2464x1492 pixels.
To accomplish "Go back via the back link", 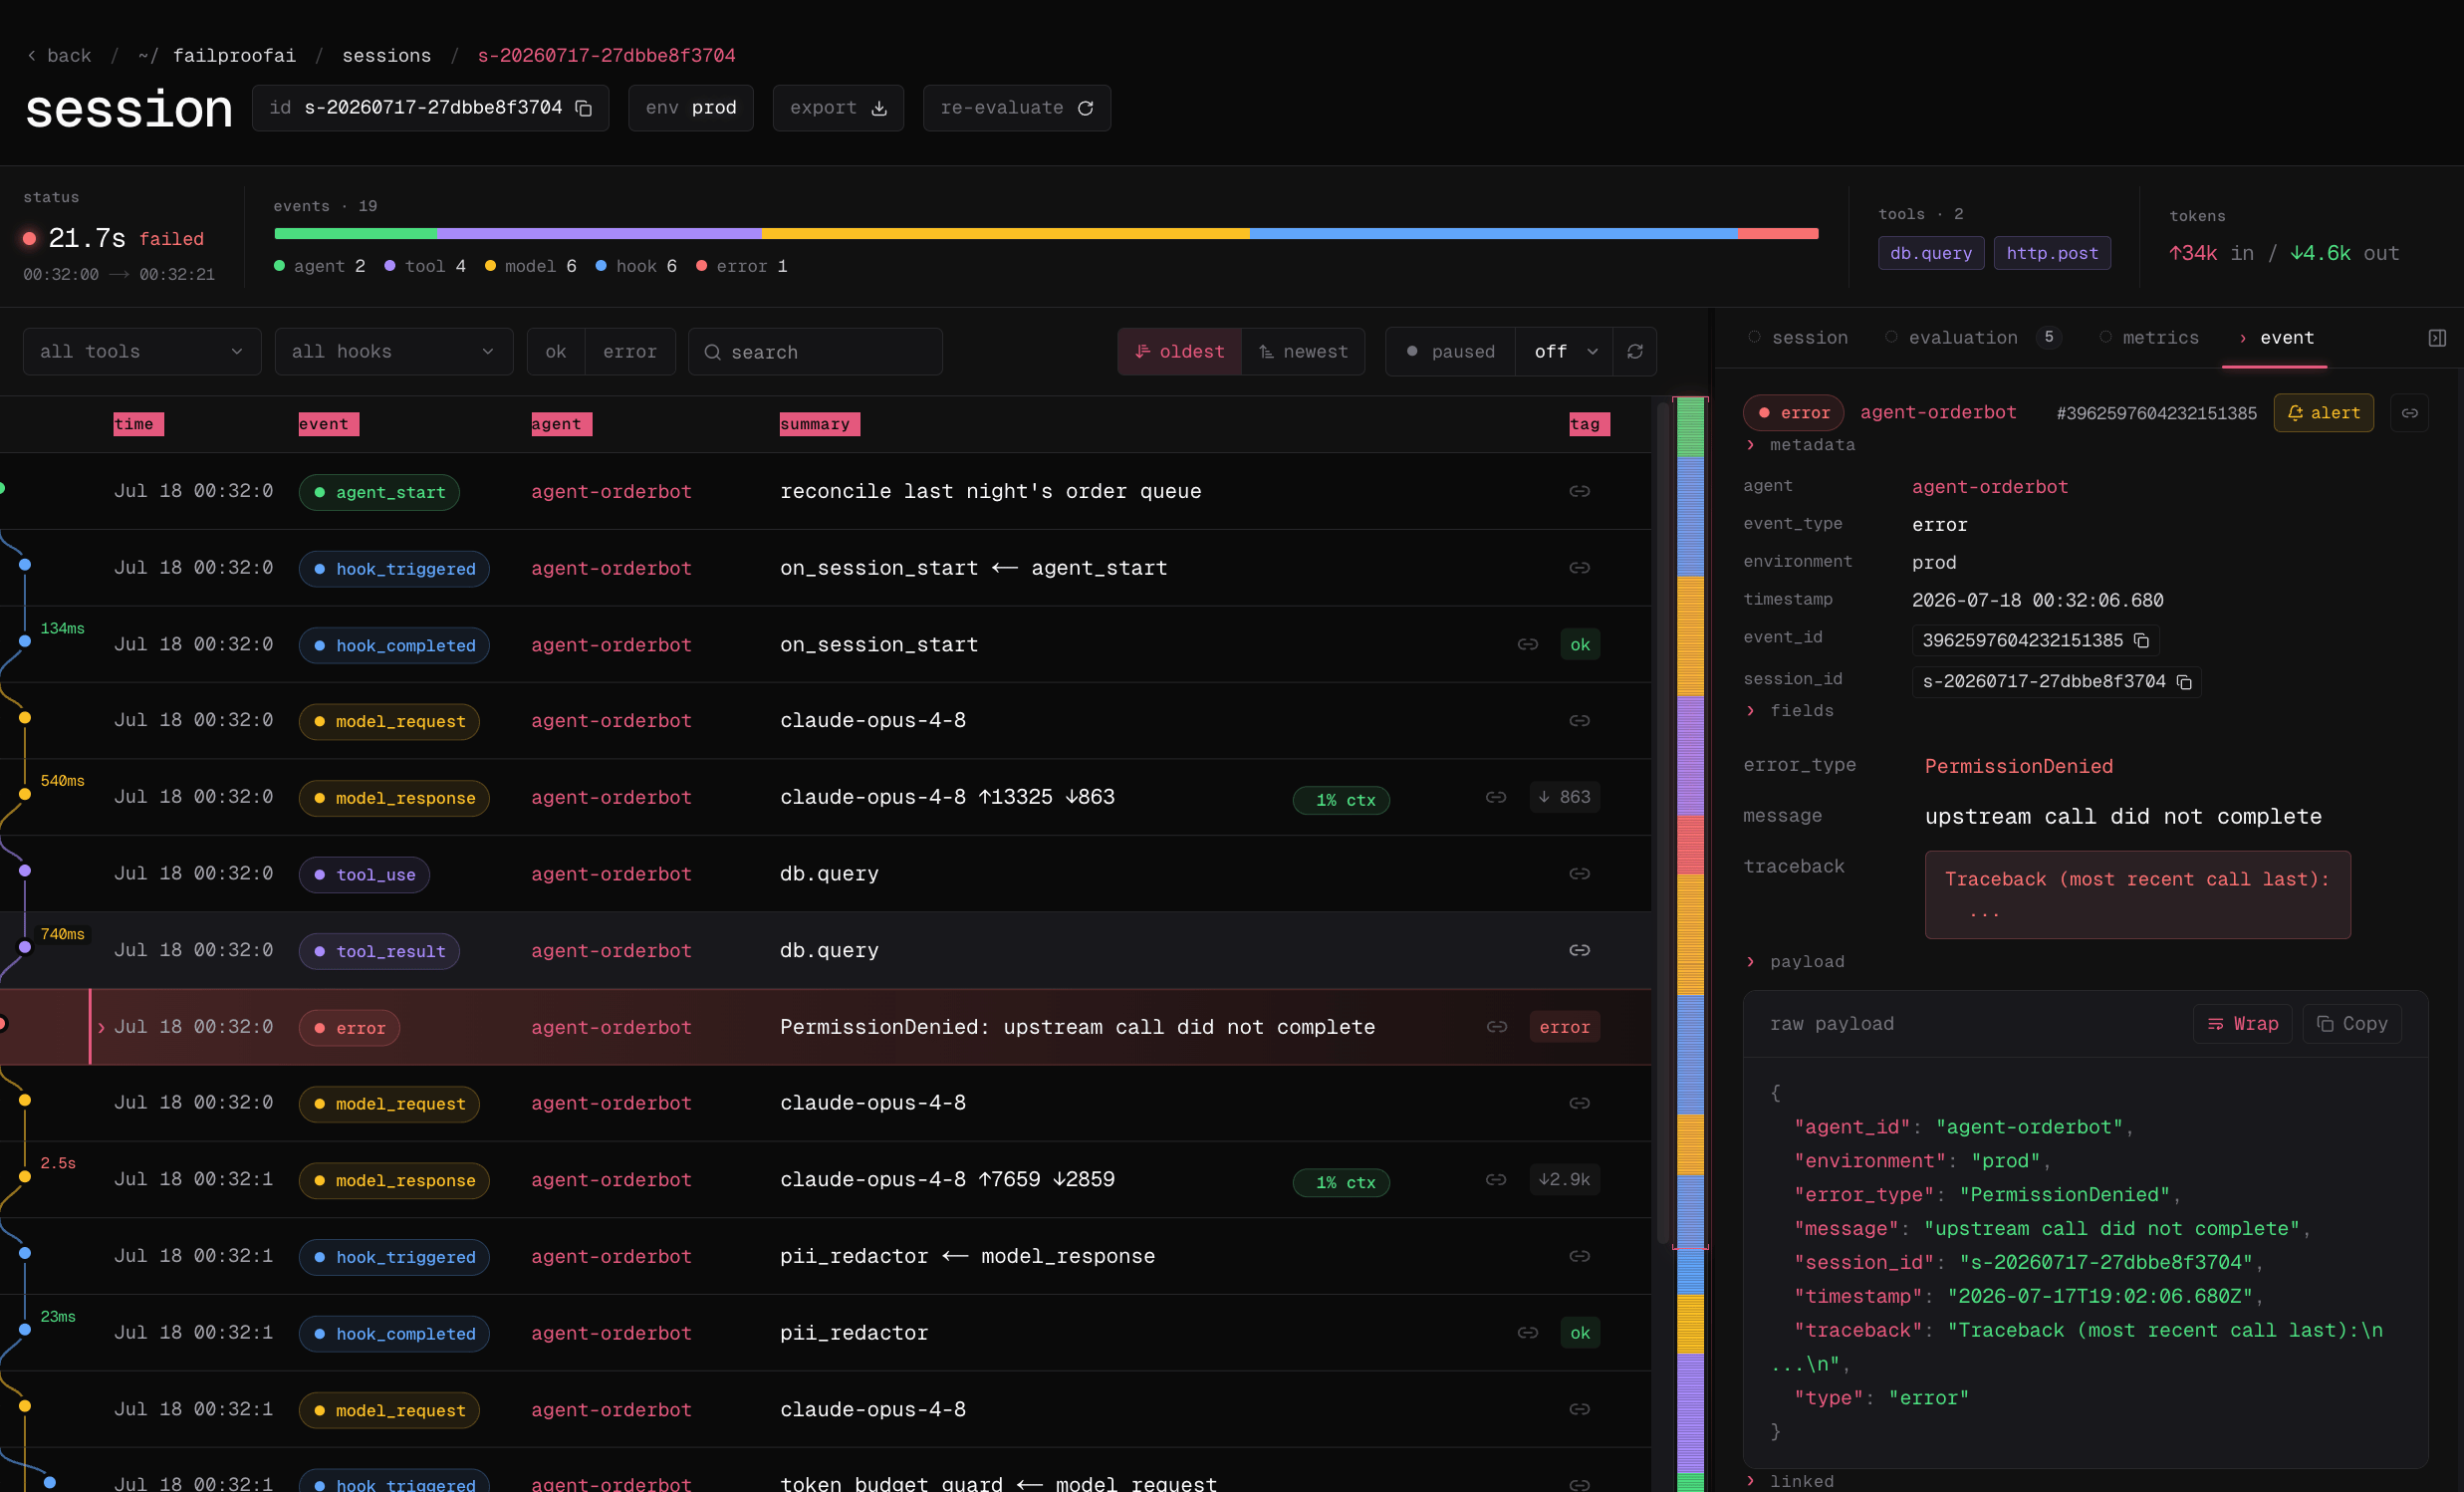I will click(59, 56).
